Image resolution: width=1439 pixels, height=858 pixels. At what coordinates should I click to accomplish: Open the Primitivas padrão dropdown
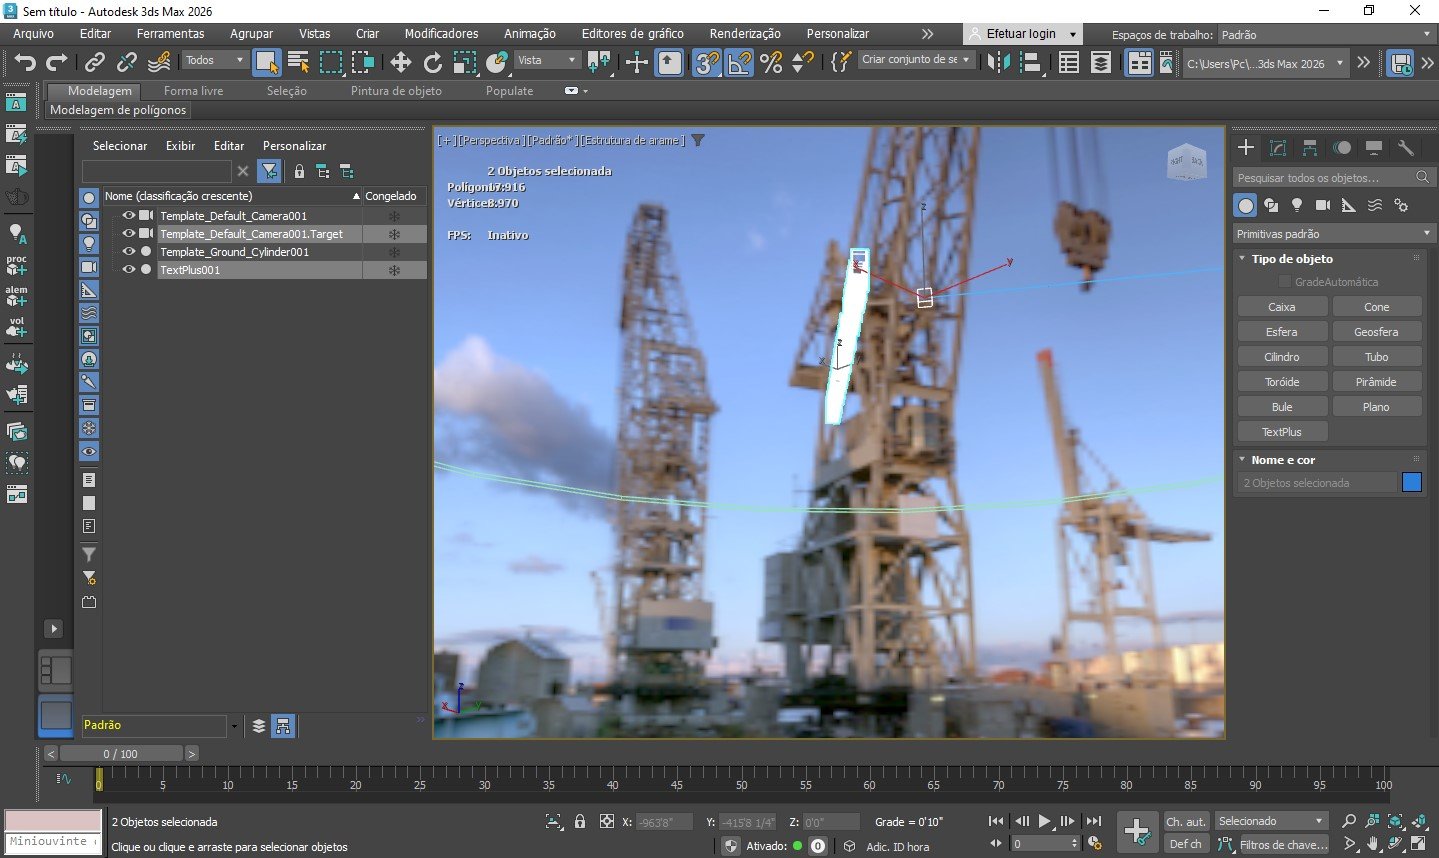pos(1333,234)
